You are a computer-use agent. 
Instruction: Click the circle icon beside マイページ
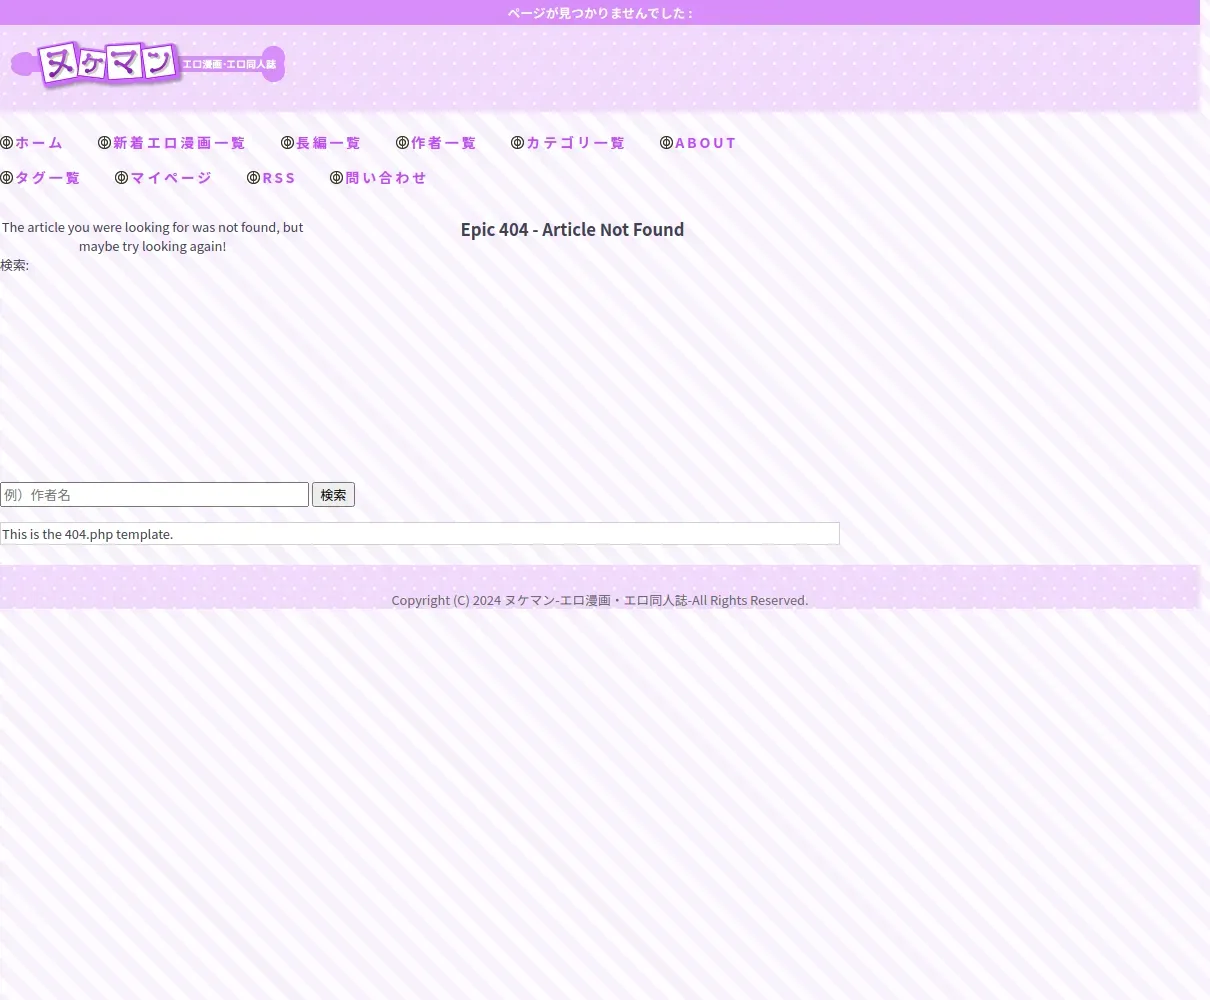[x=121, y=178]
